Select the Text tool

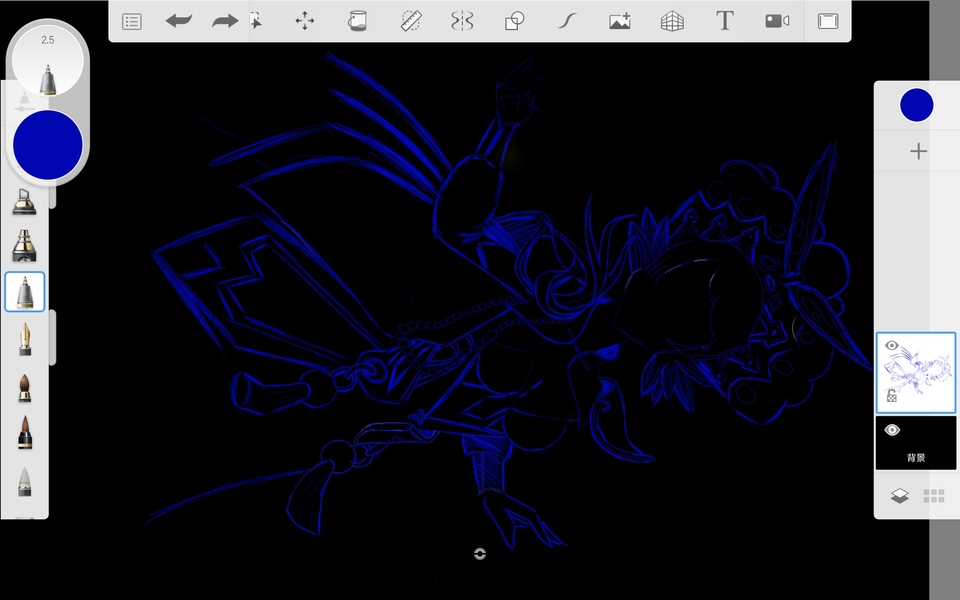[725, 21]
